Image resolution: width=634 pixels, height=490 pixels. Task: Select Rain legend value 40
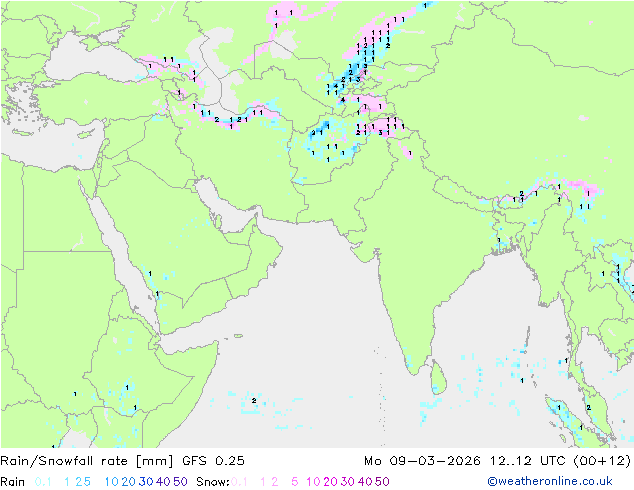click(x=163, y=482)
